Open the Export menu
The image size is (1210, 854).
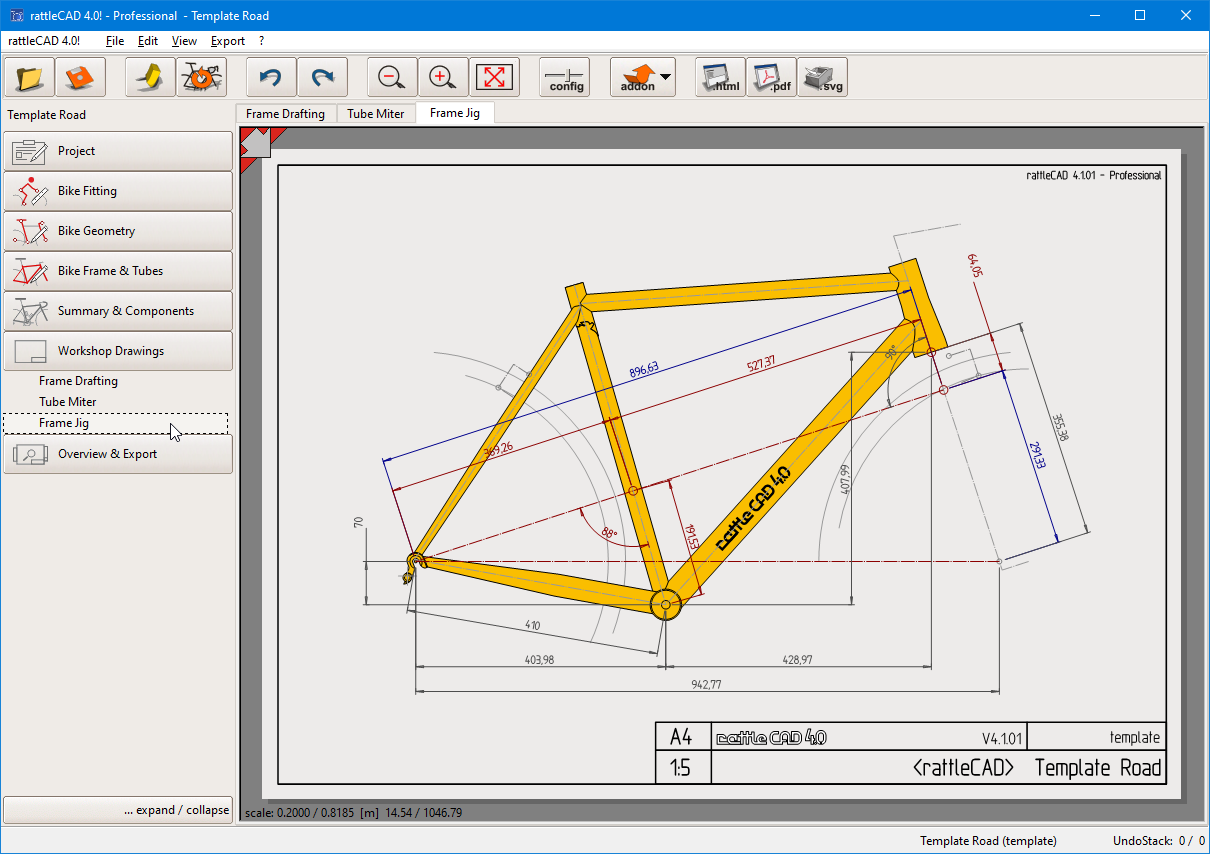click(228, 41)
